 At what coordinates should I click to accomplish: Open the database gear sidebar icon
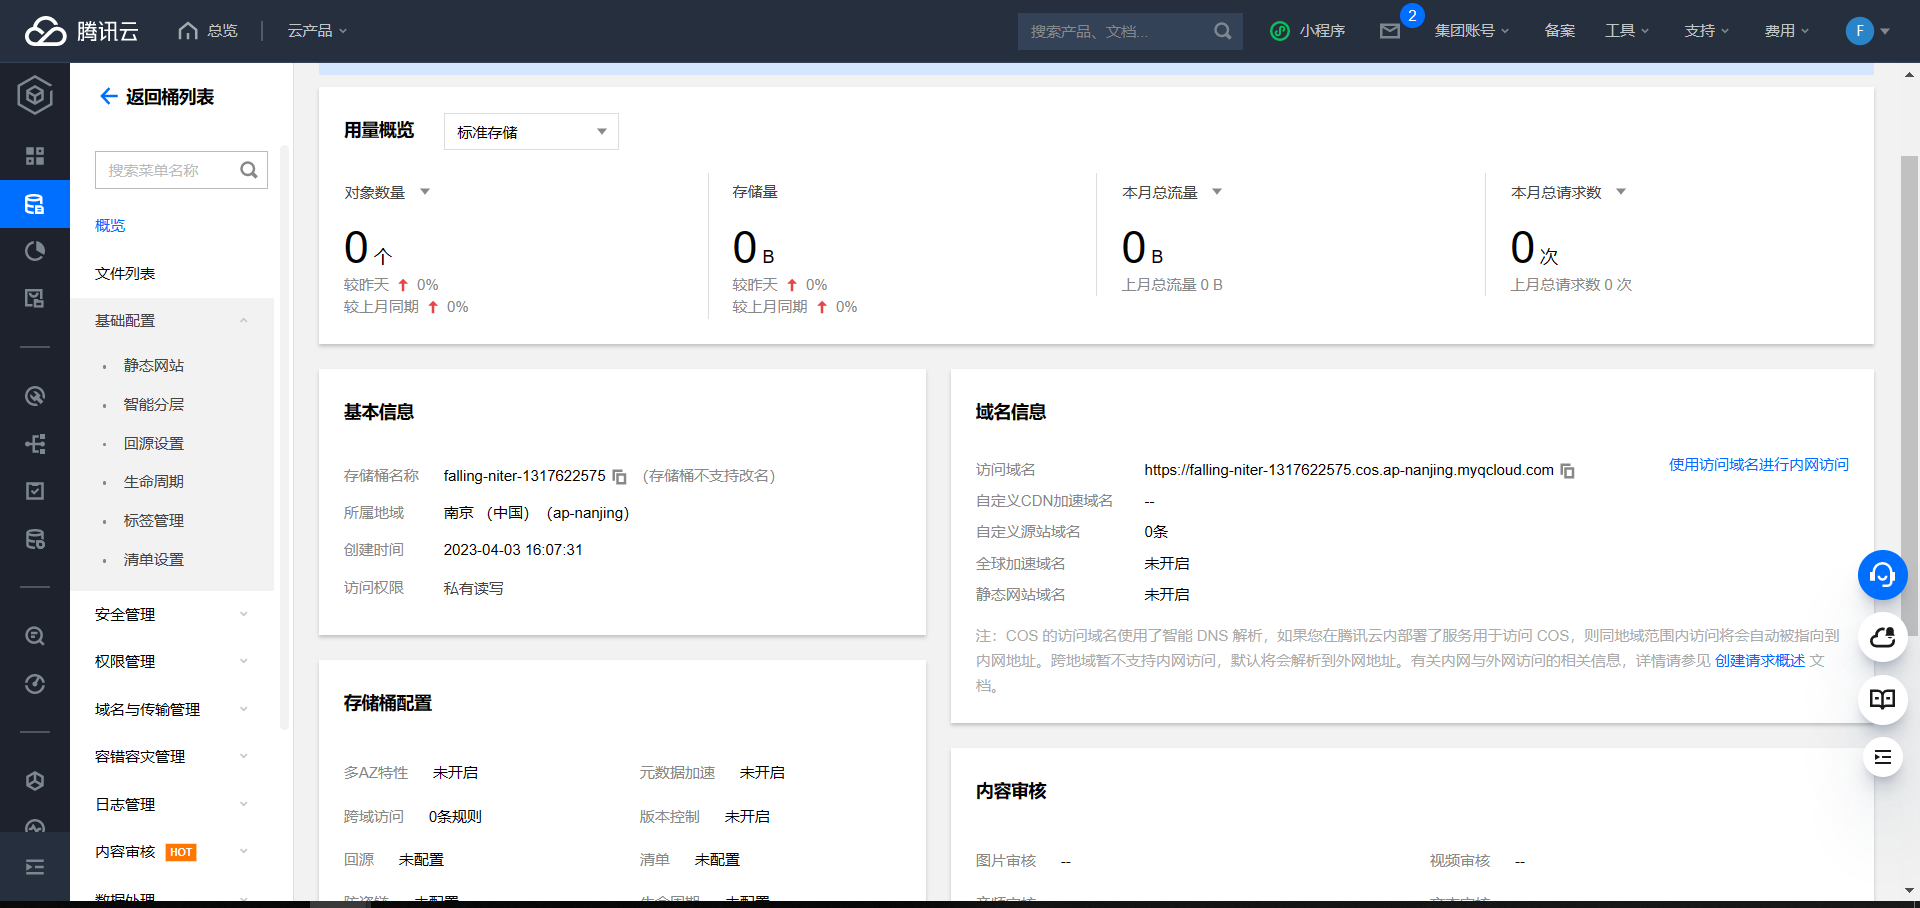(35, 539)
